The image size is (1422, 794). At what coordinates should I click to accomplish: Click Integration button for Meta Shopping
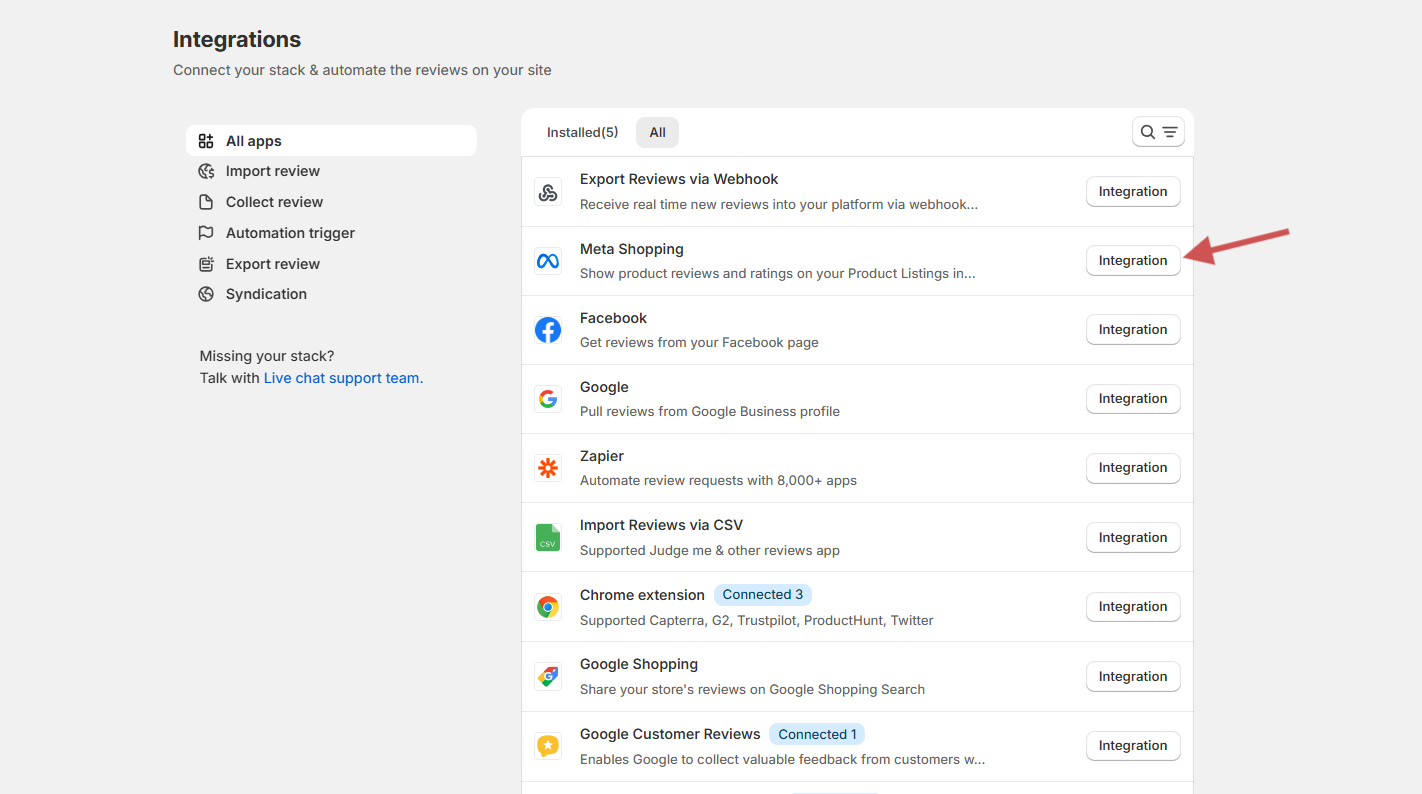click(x=1132, y=261)
